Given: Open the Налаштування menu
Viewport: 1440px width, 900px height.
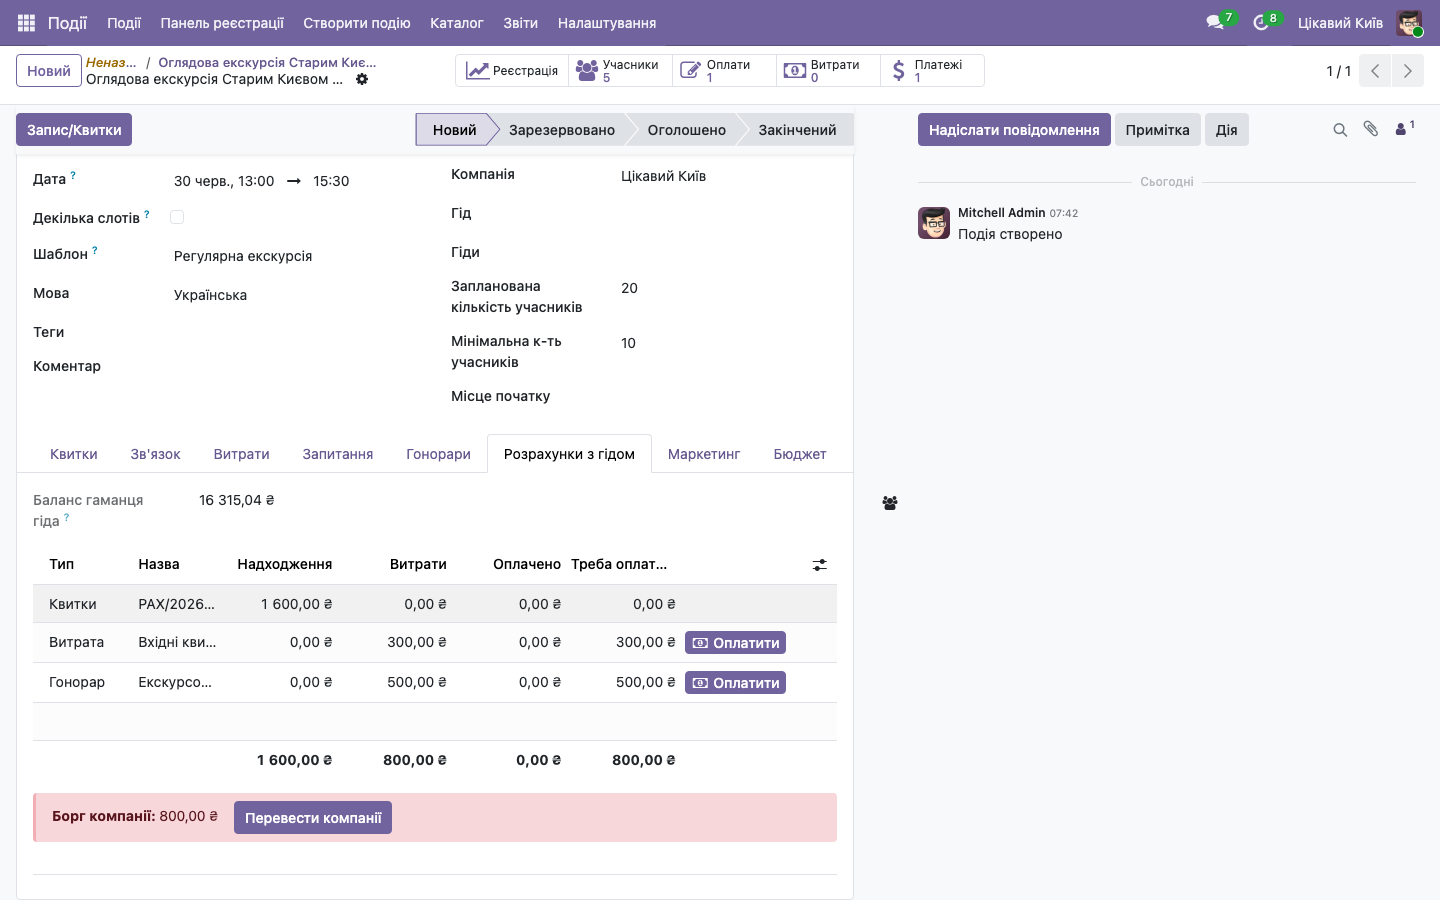Looking at the screenshot, I should tap(607, 23).
